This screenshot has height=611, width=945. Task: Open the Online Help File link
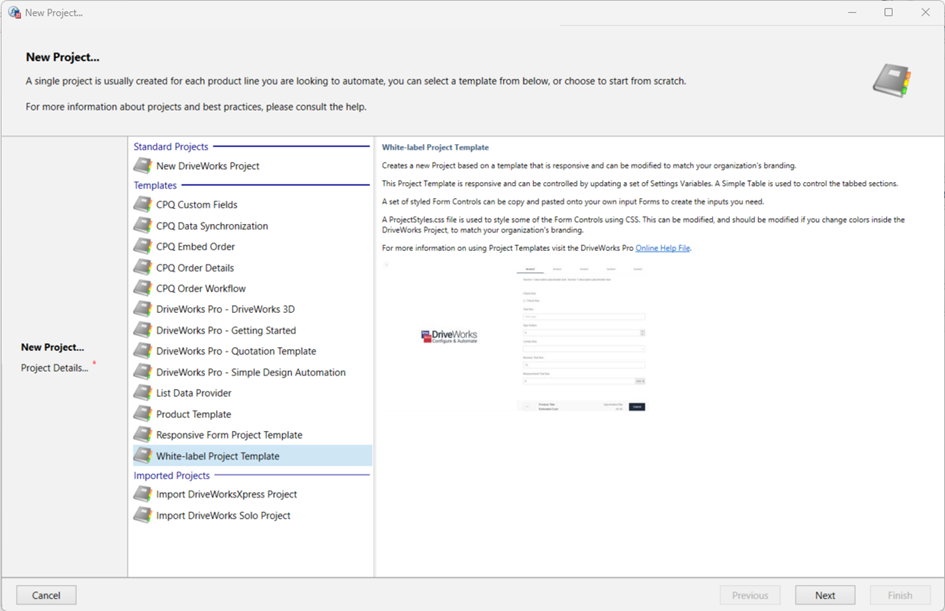(663, 248)
